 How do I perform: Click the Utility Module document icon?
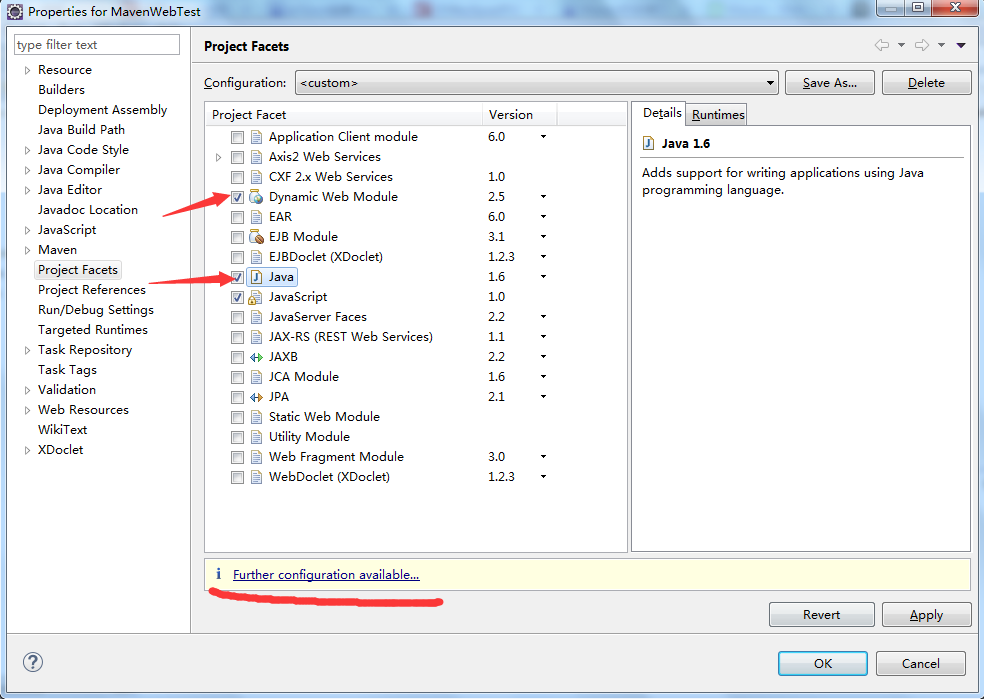(x=256, y=437)
